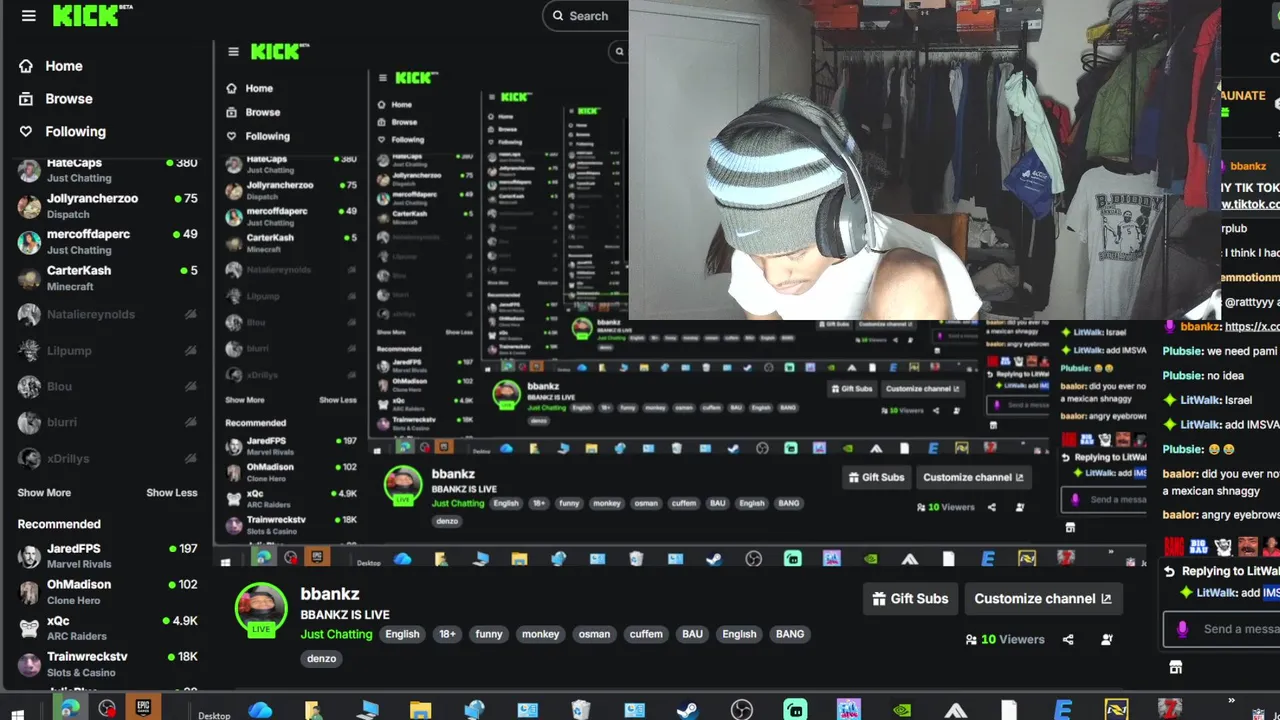Open offline xDrillyys channel in main sidebar
The image size is (1280, 720).
click(x=107, y=459)
